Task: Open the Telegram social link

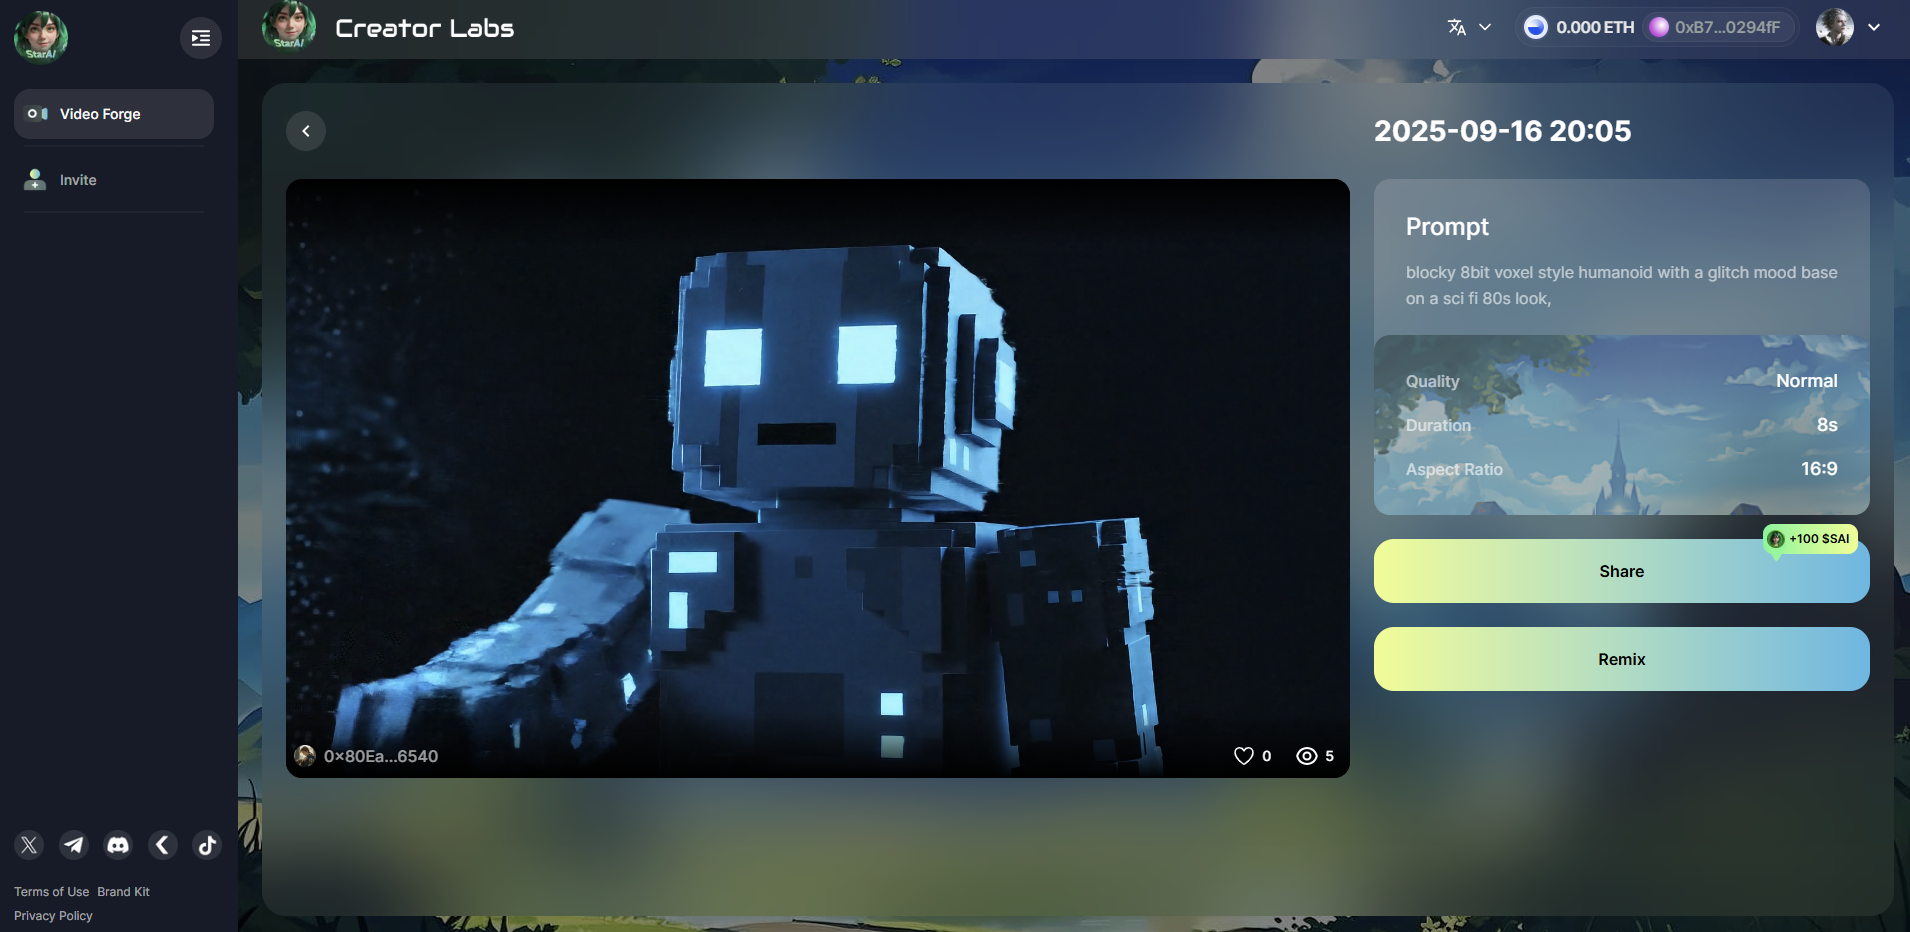Action: [74, 845]
